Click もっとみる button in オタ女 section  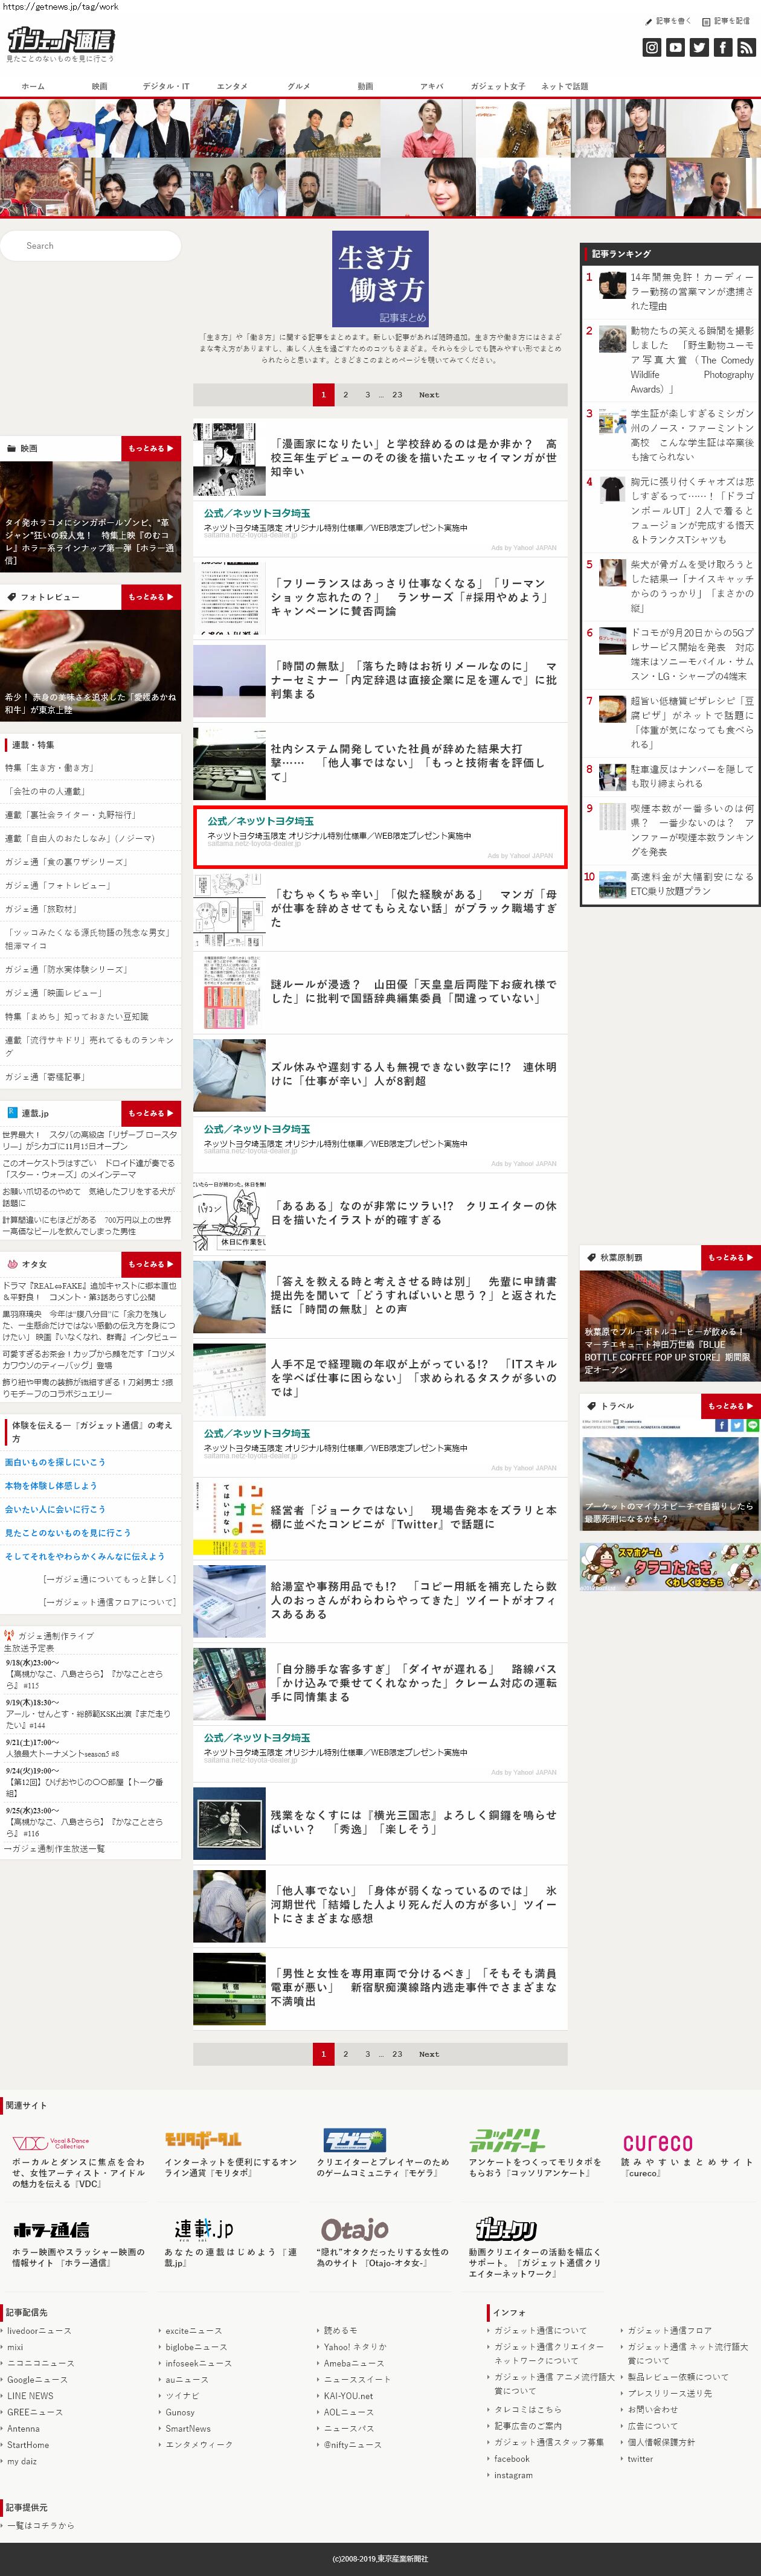tap(151, 1263)
